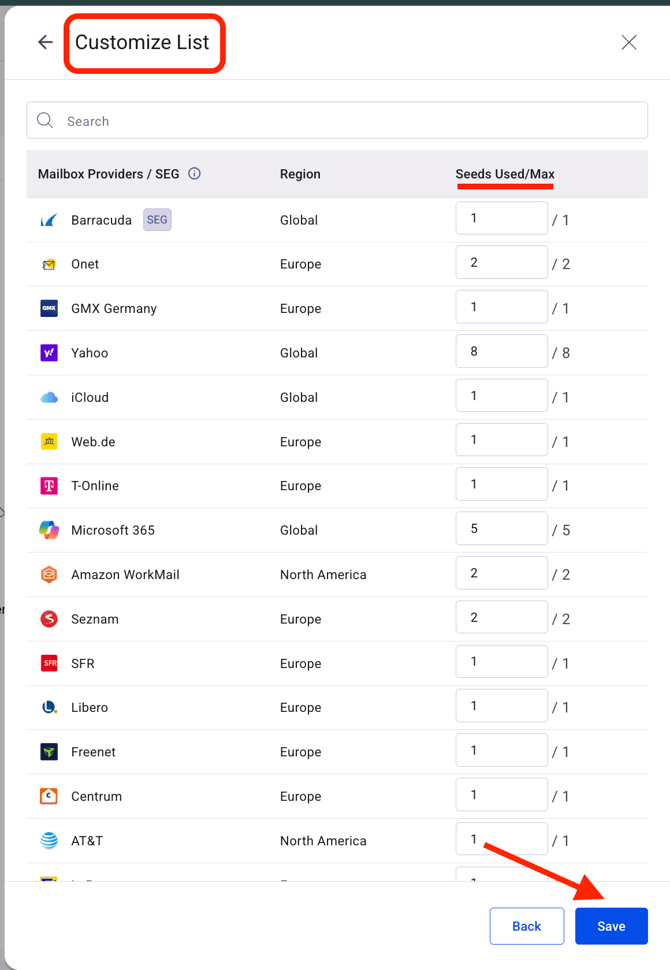Click the Barracuda provider logo

click(x=49, y=220)
